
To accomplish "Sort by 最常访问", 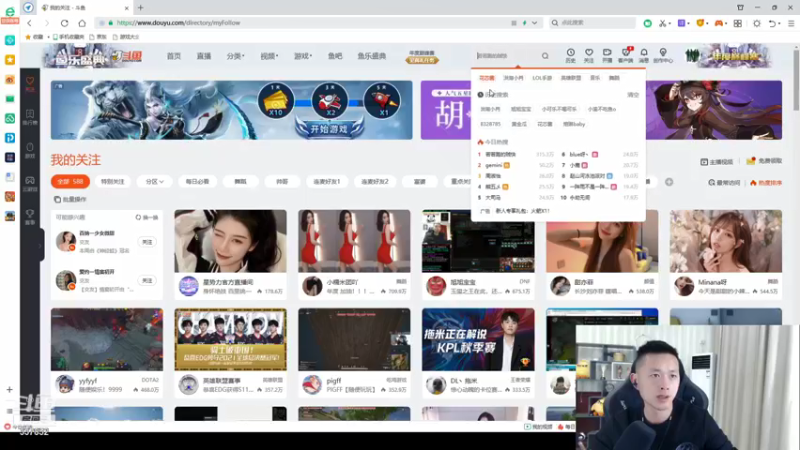I will tap(724, 183).
